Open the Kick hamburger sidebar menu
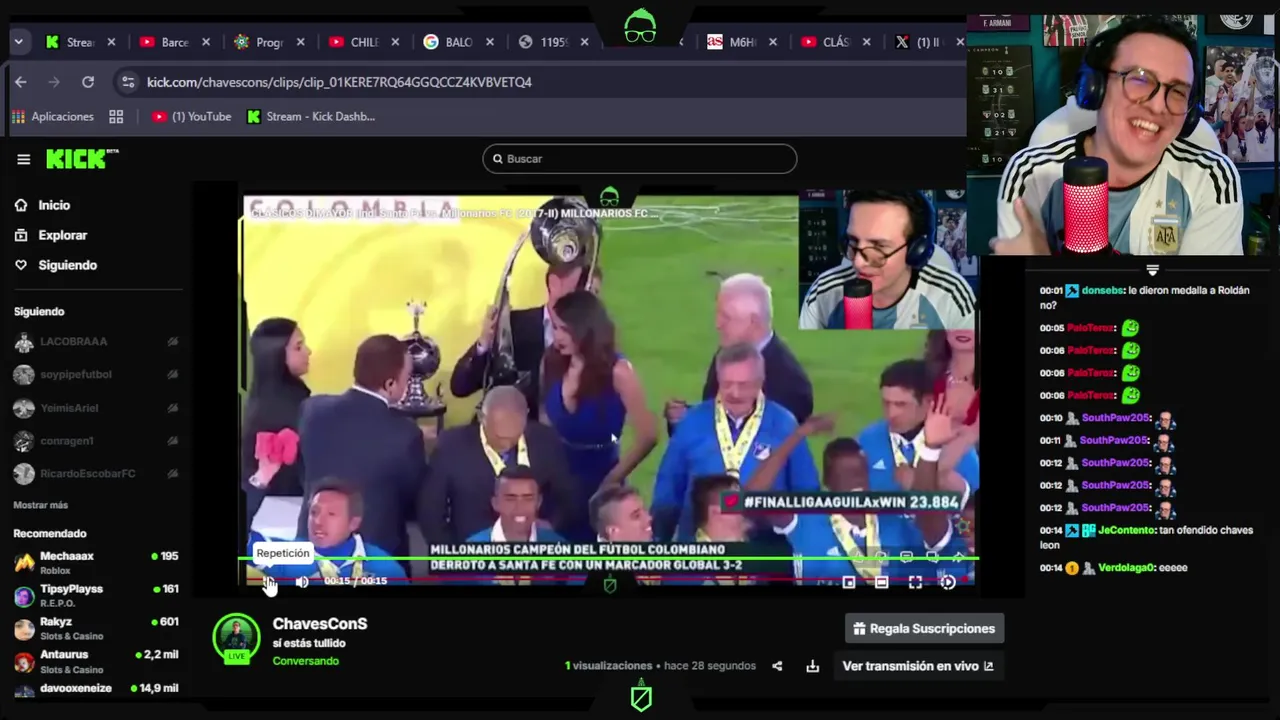Viewport: 1280px width, 720px height. coord(24,159)
